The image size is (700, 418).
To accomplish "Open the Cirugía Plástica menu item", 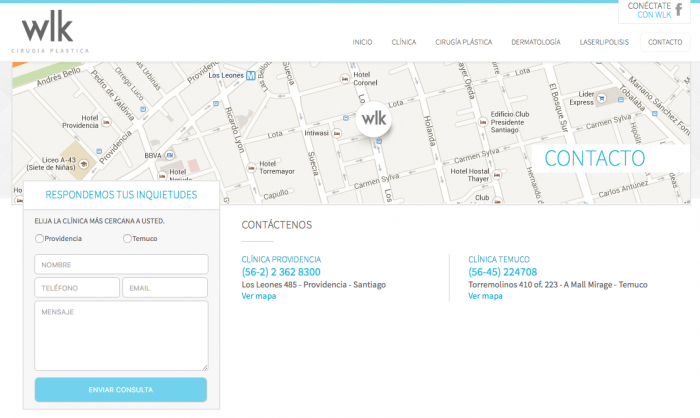I will point(463,42).
